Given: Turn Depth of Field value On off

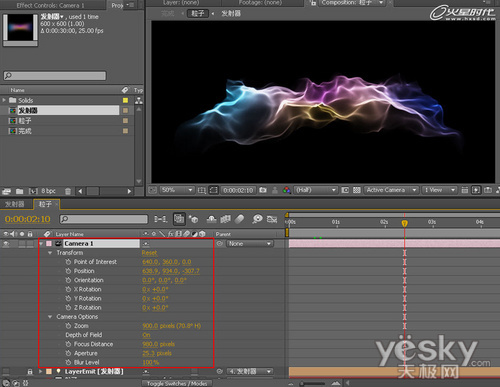Looking at the screenshot, I should pyautogui.click(x=146, y=335).
